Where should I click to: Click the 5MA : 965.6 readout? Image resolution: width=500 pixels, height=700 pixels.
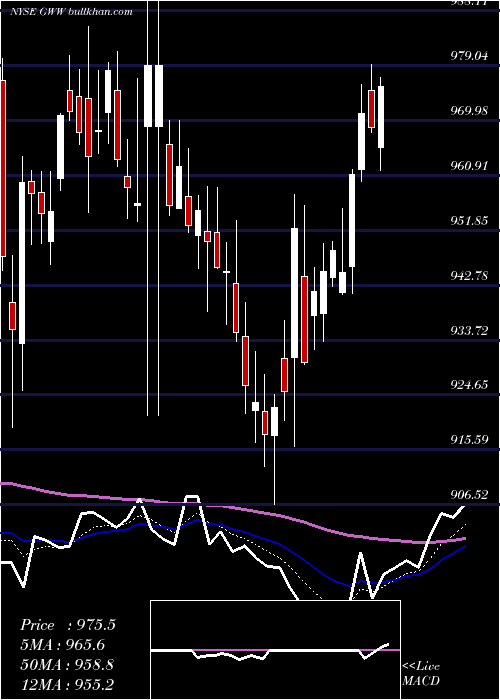(64, 645)
